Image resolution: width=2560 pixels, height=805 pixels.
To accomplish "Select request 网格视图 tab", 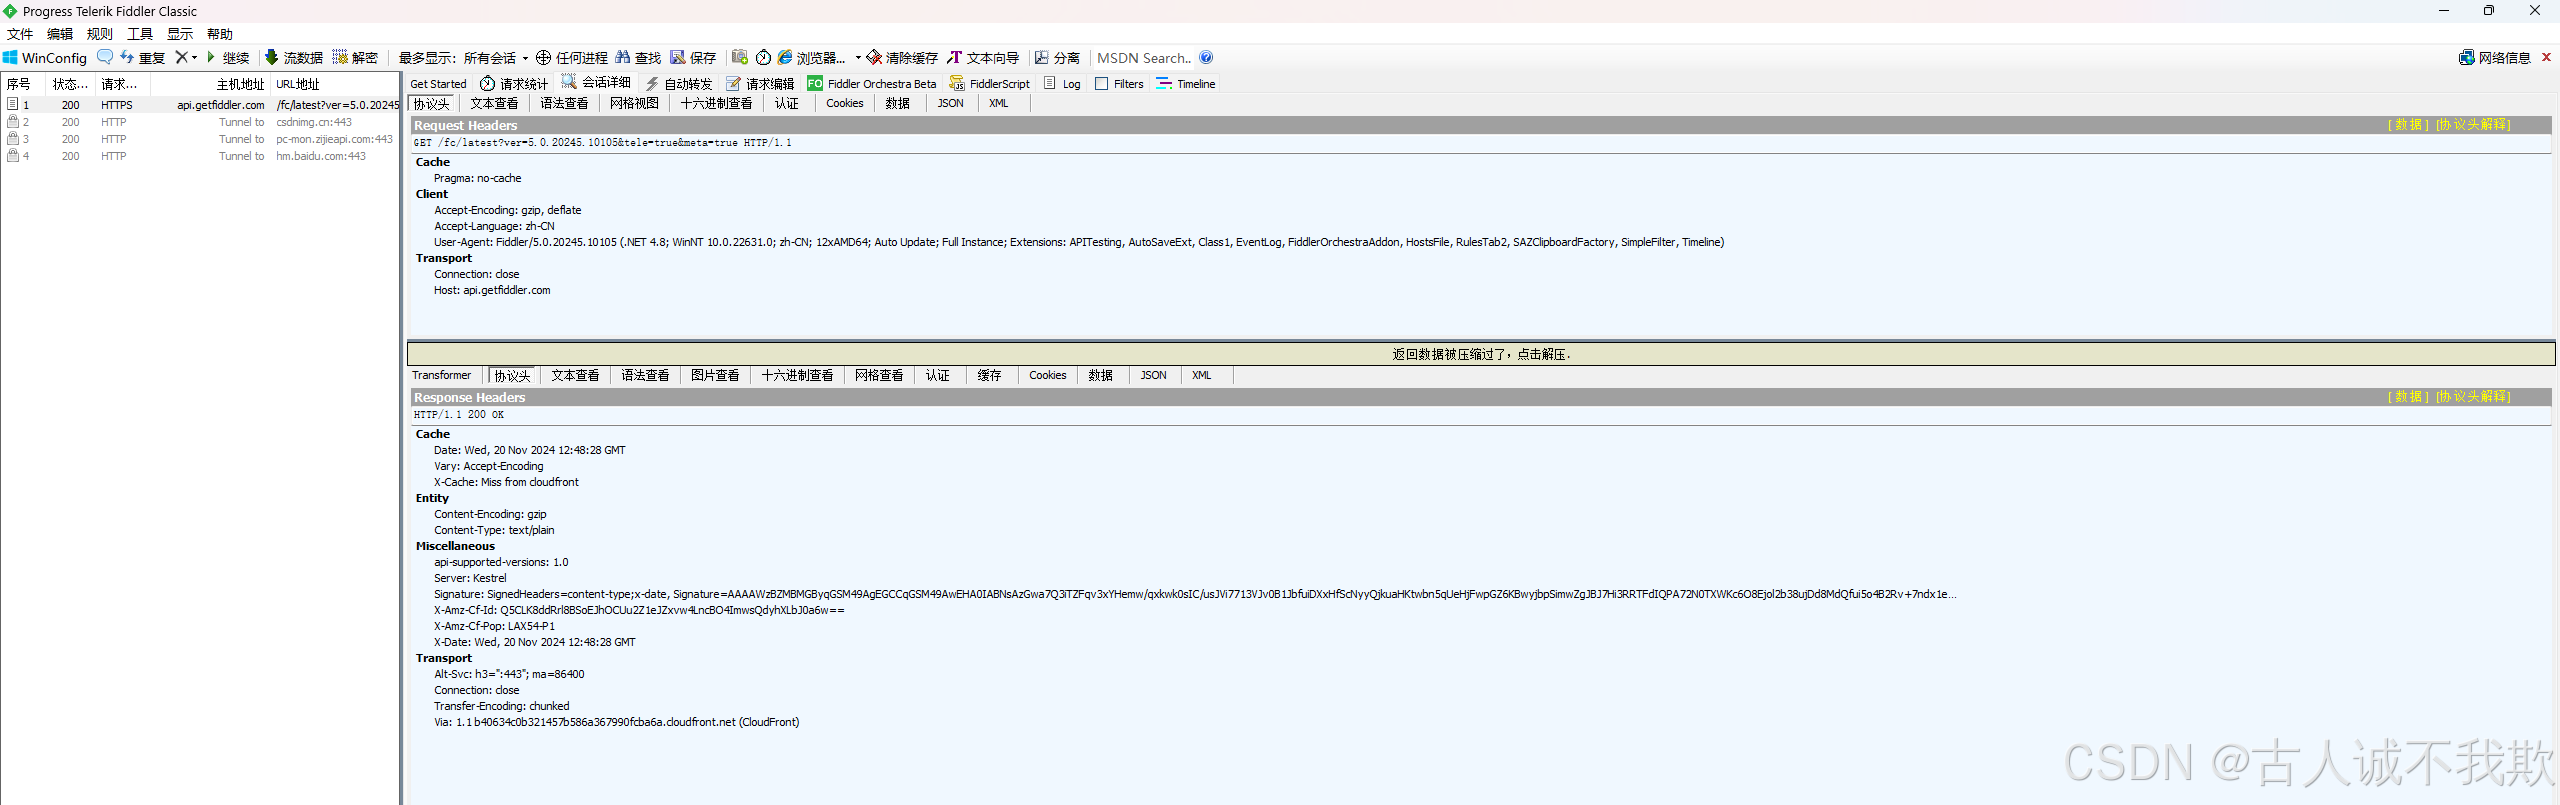I will pos(634,104).
